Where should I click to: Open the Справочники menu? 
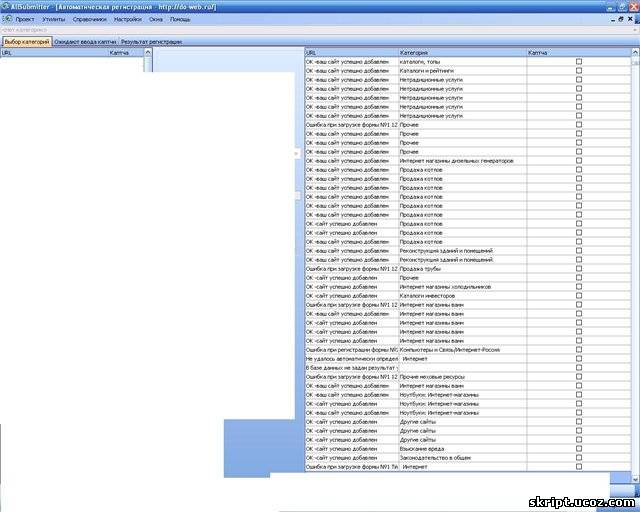pos(91,19)
